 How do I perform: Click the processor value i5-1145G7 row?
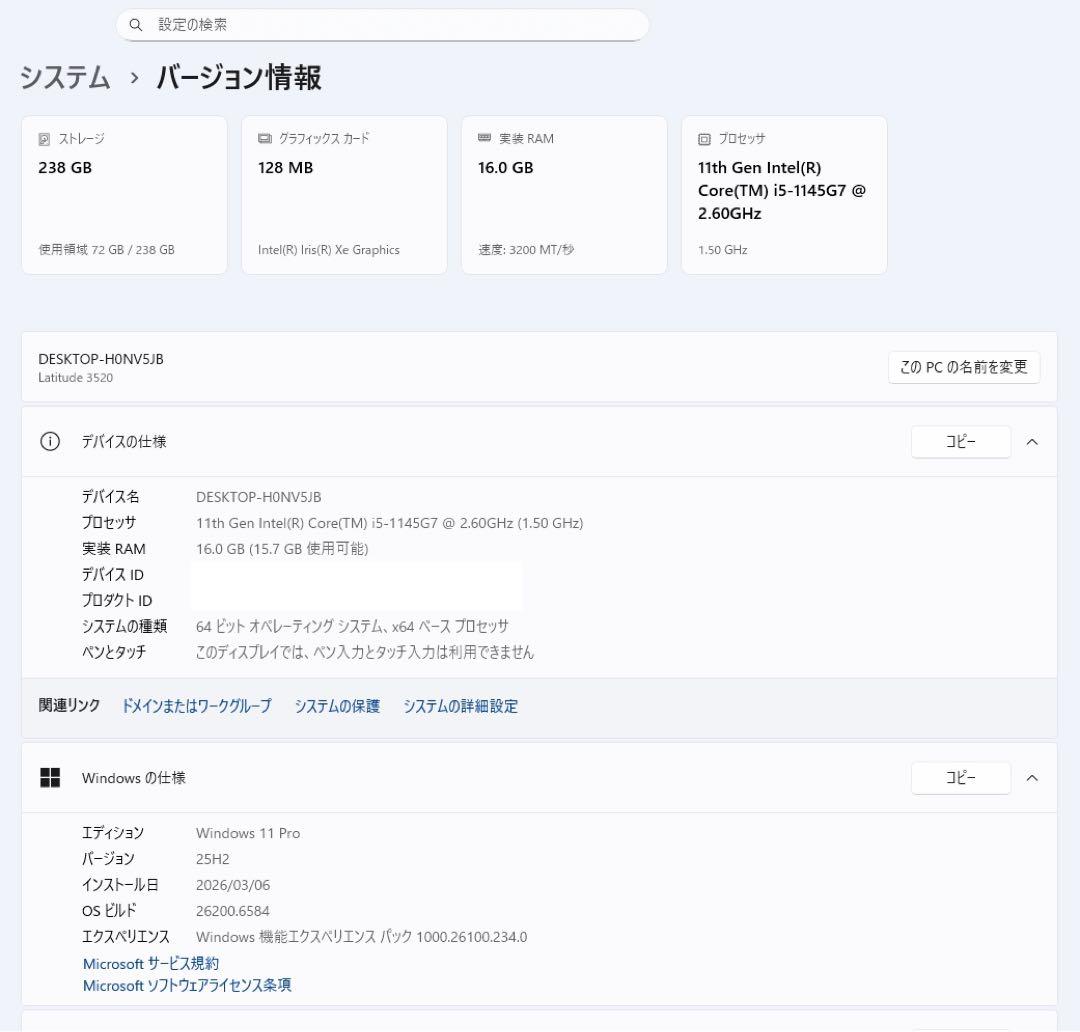[x=389, y=523]
